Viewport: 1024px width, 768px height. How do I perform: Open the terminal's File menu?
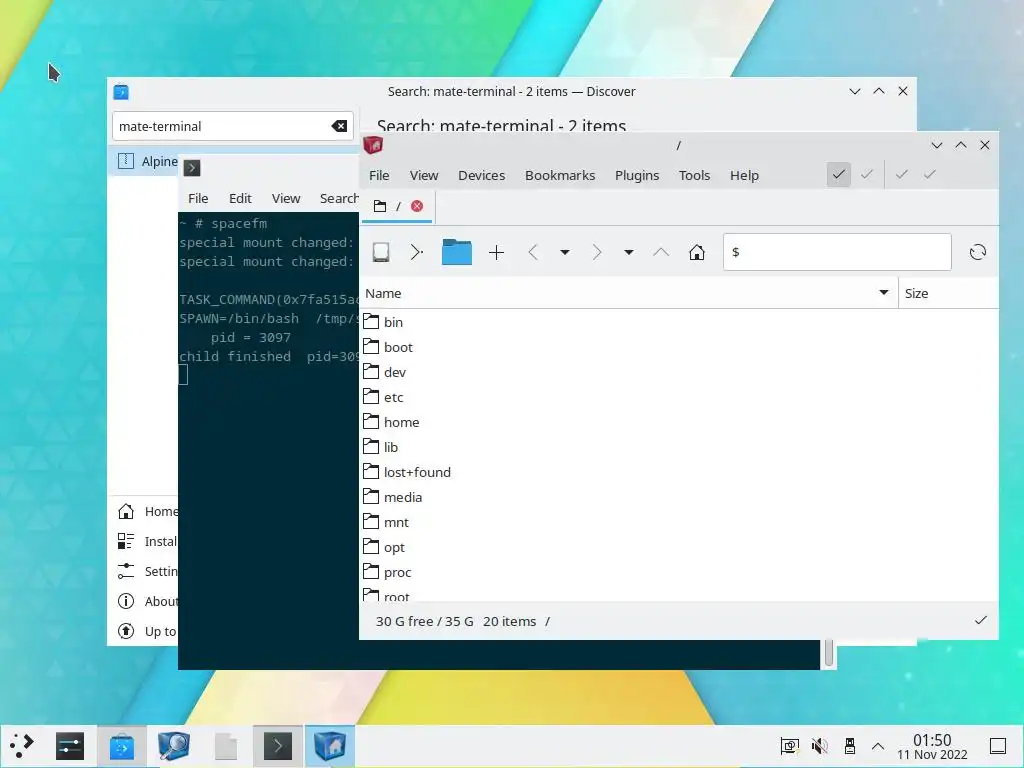click(x=198, y=199)
